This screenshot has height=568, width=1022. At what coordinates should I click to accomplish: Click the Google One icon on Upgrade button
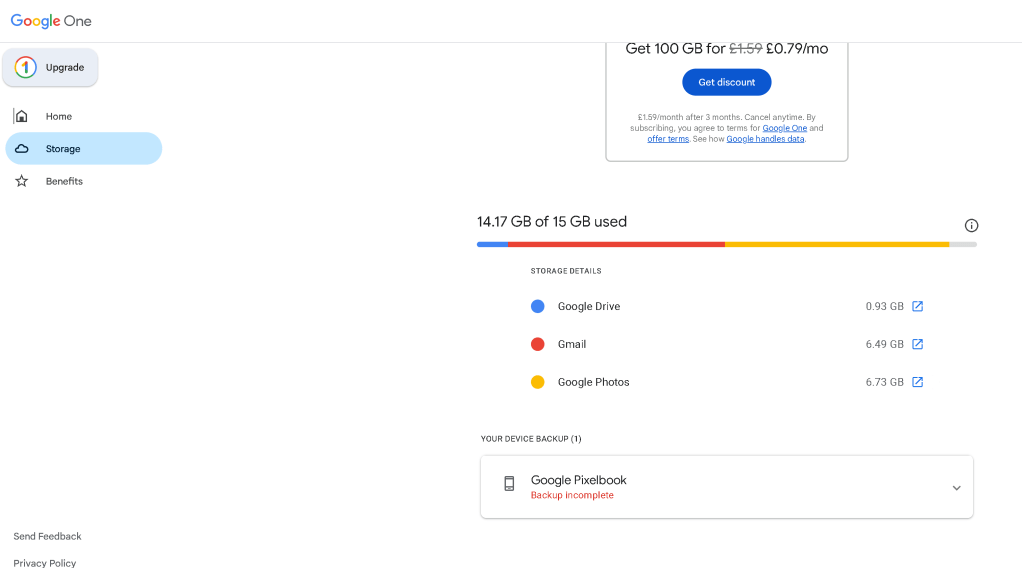25,67
